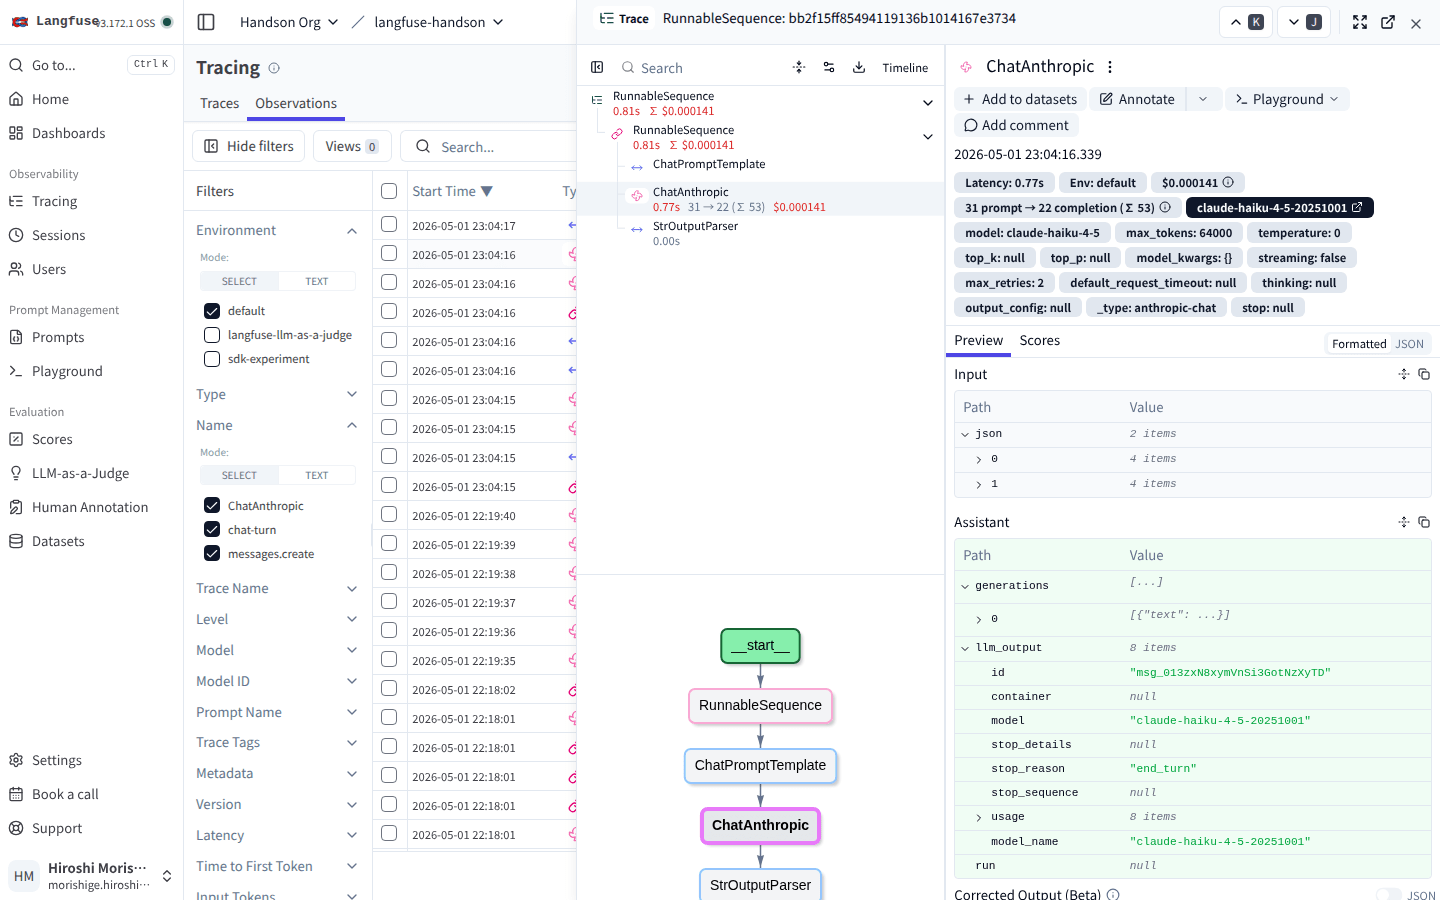Open the claude-haiku-4-5-20251001 model link
The width and height of the screenshot is (1440, 900).
click(1279, 208)
